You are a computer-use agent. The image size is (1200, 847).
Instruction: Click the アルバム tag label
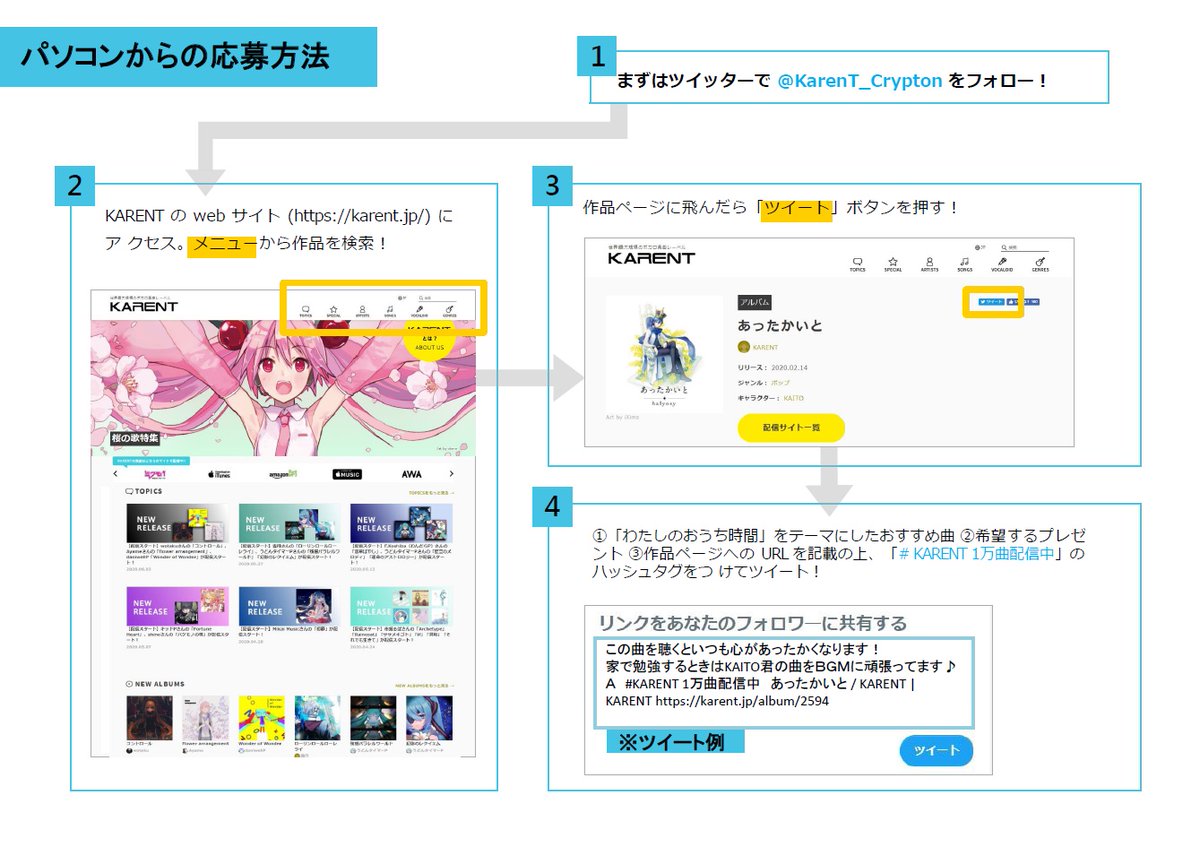tap(754, 302)
